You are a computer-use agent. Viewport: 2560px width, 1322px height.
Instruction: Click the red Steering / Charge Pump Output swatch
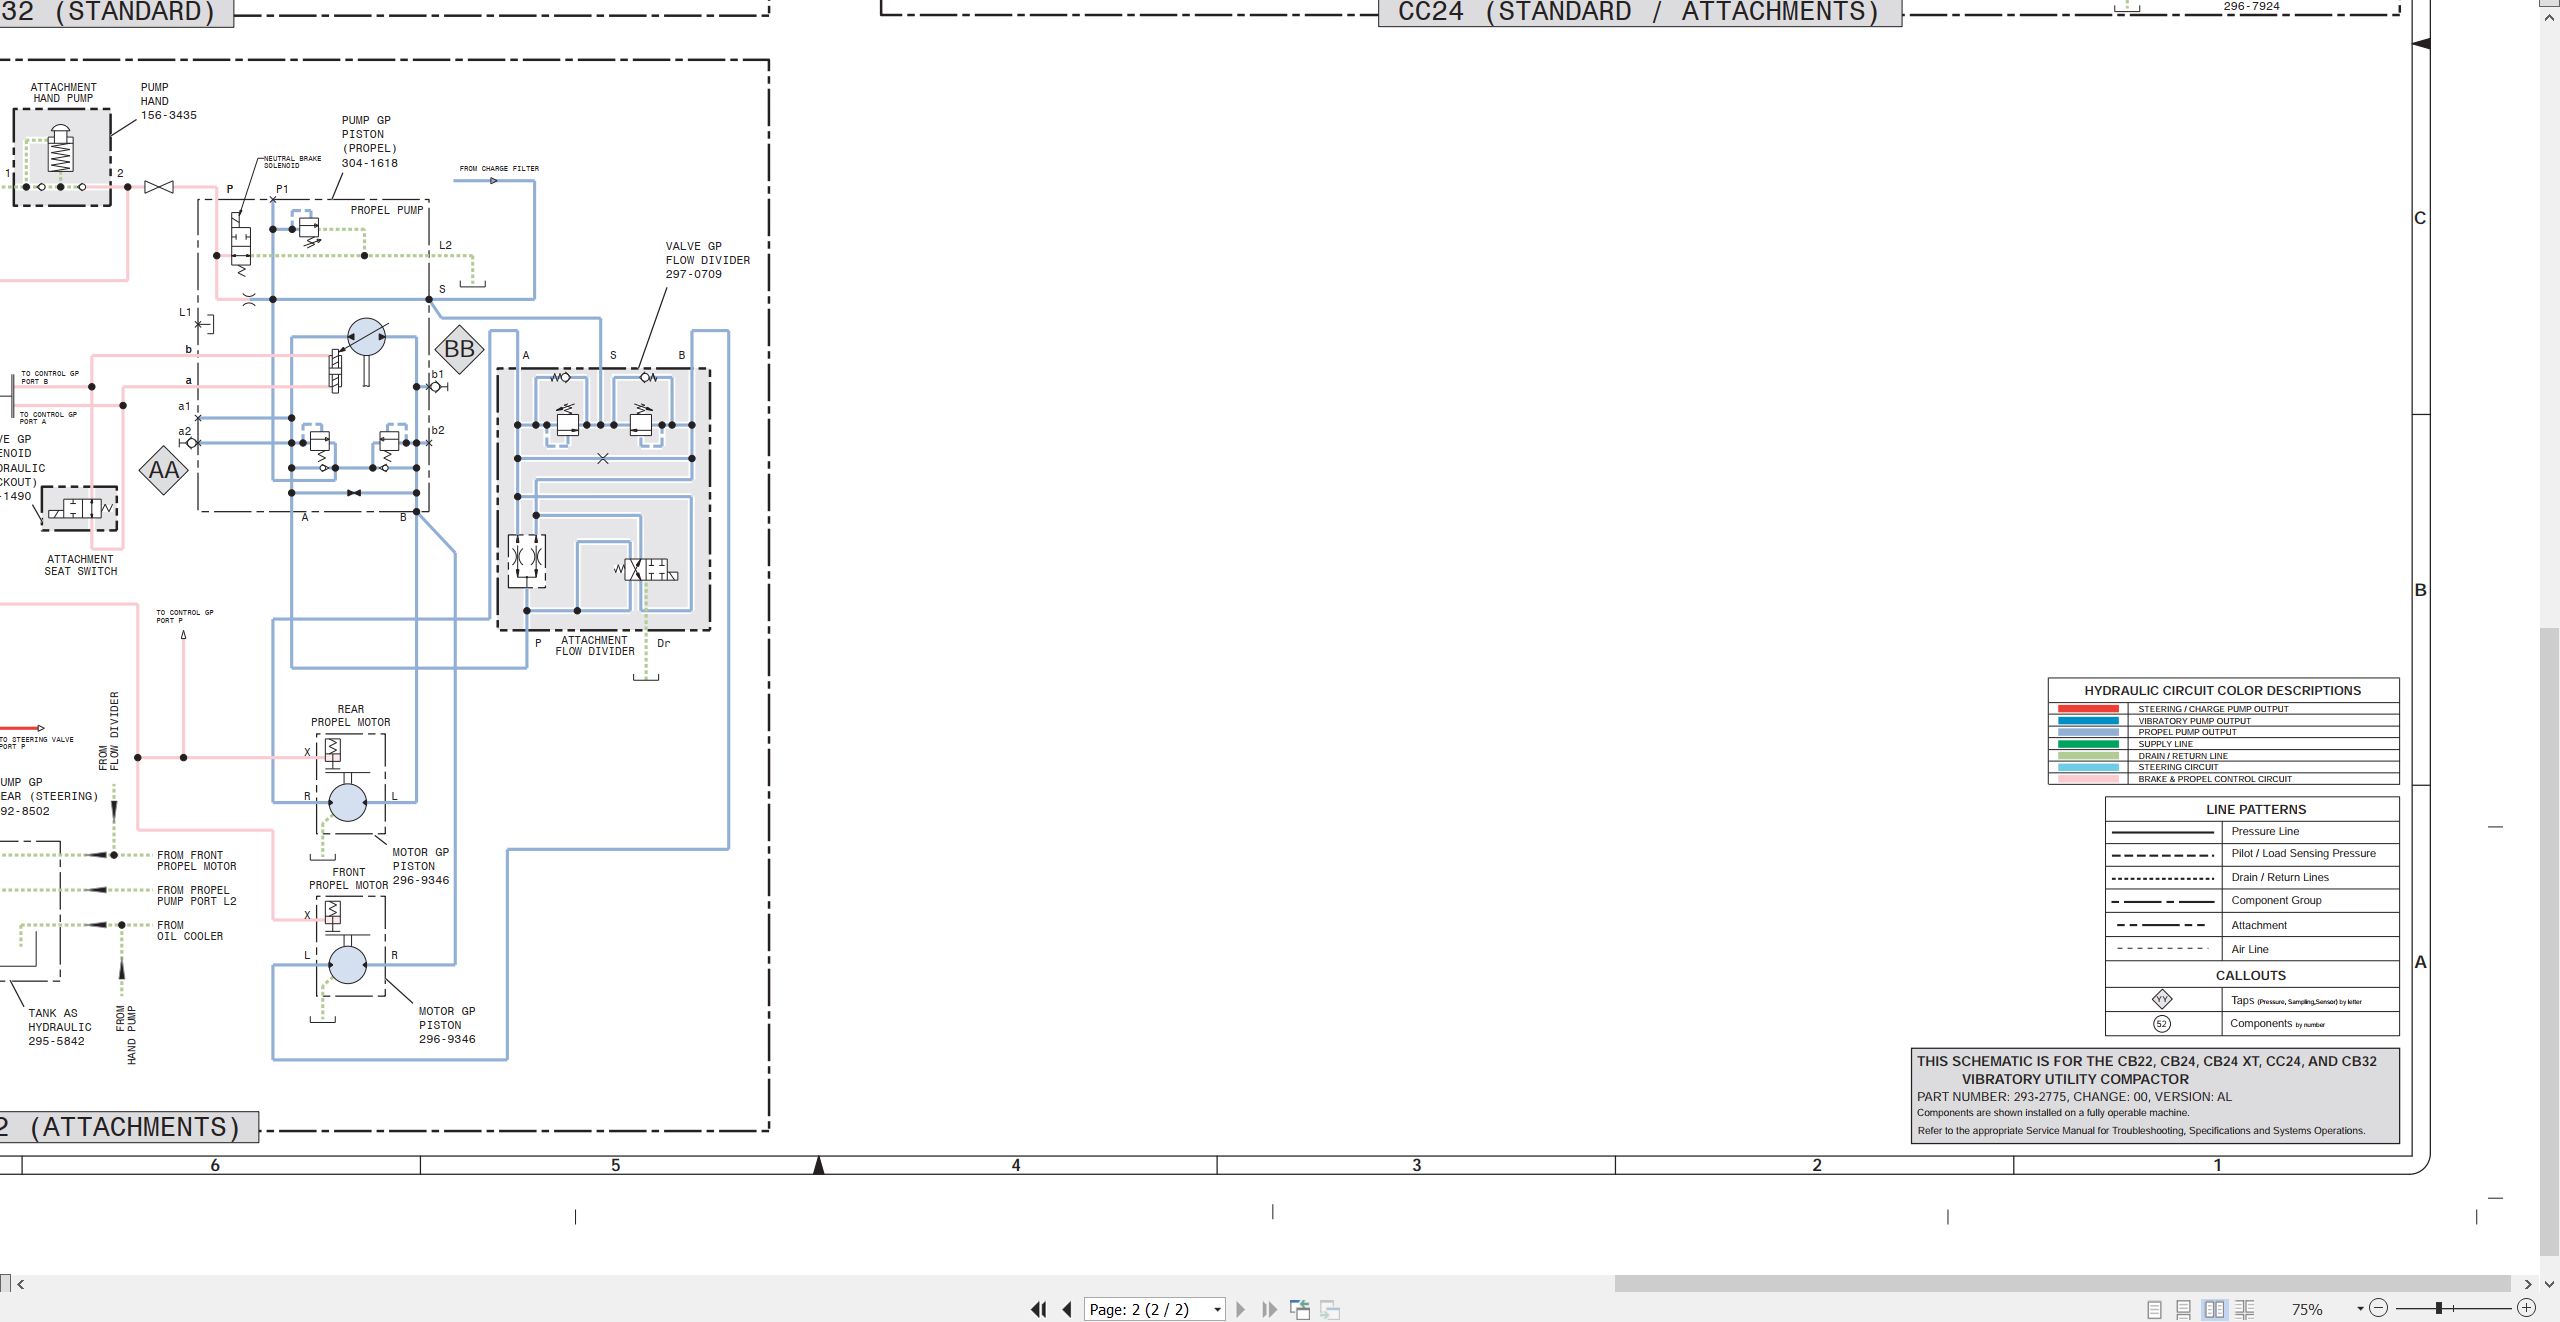tap(2088, 709)
